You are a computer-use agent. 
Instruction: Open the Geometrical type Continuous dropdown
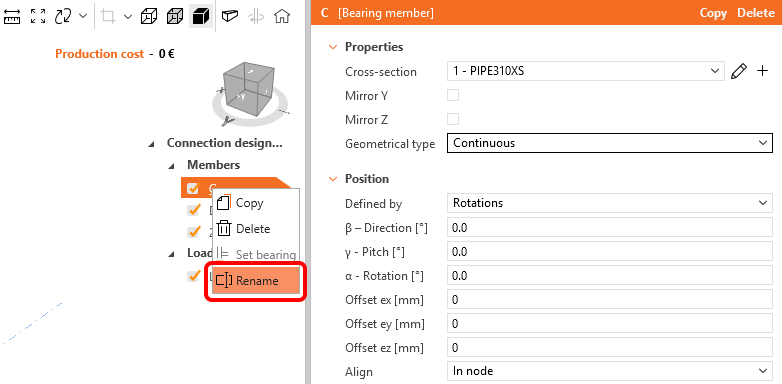pyautogui.click(x=609, y=143)
